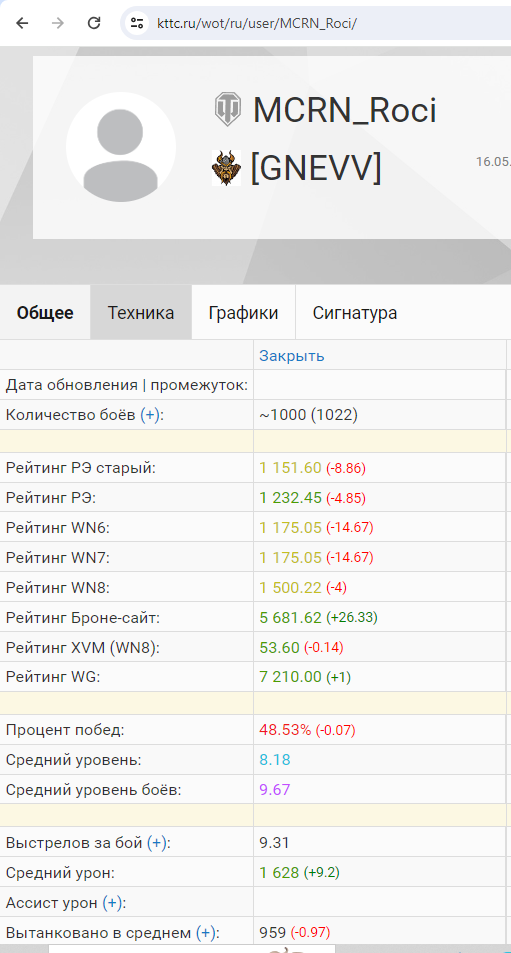Expand plus next to Ассист урон
Viewport: 511px width, 953px height.
pos(112,903)
